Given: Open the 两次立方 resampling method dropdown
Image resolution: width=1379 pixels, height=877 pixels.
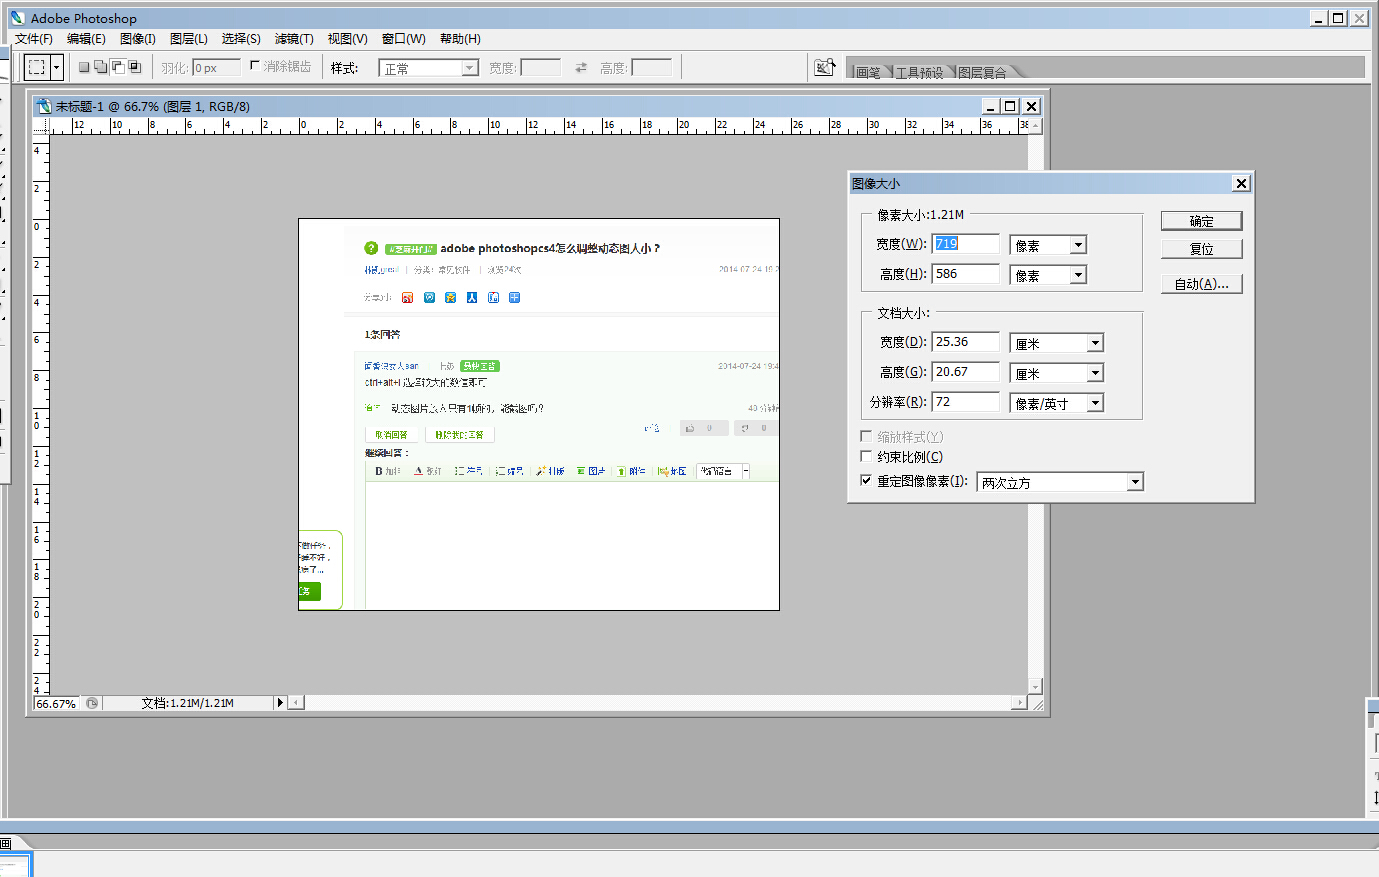Looking at the screenshot, I should coord(1060,482).
